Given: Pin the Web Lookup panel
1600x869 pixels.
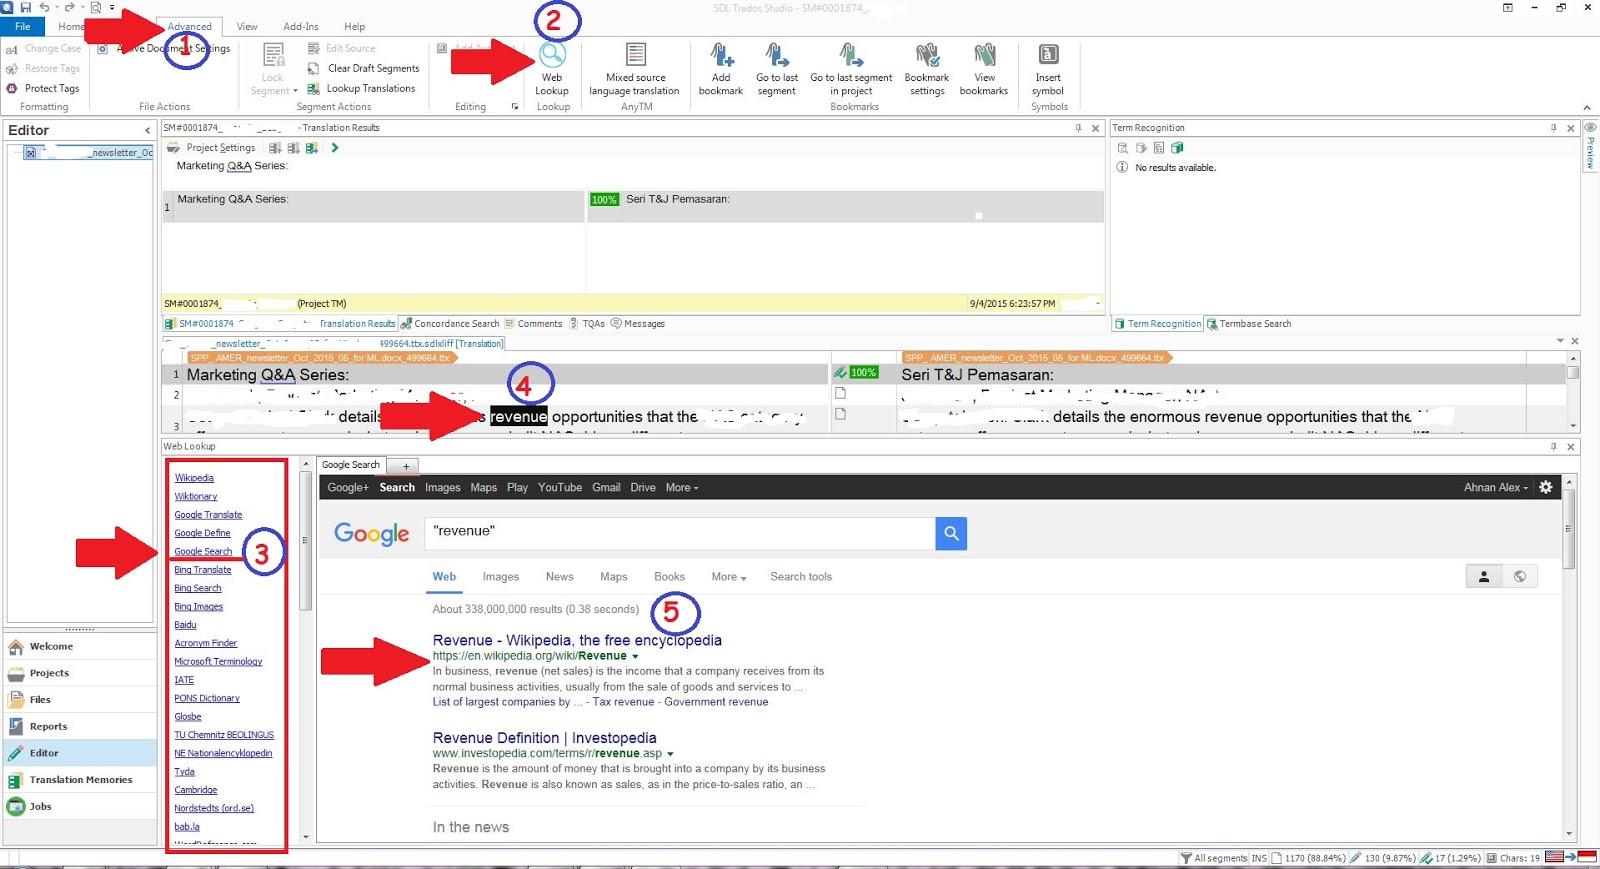Looking at the screenshot, I should coord(1553,447).
